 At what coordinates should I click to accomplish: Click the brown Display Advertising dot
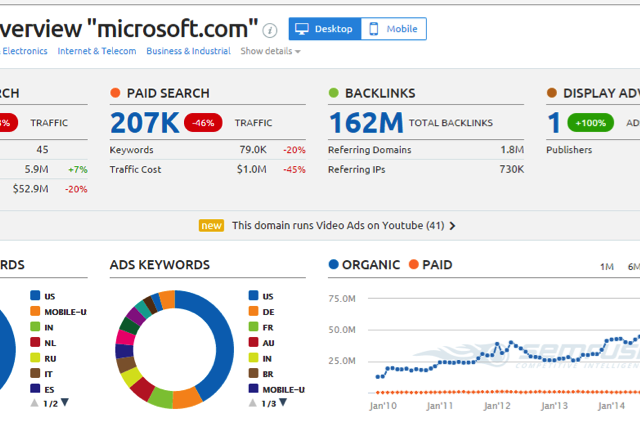pos(552,93)
